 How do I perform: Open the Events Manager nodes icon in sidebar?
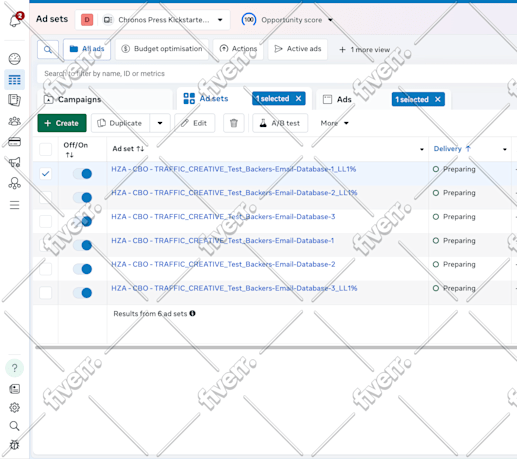(x=14, y=183)
